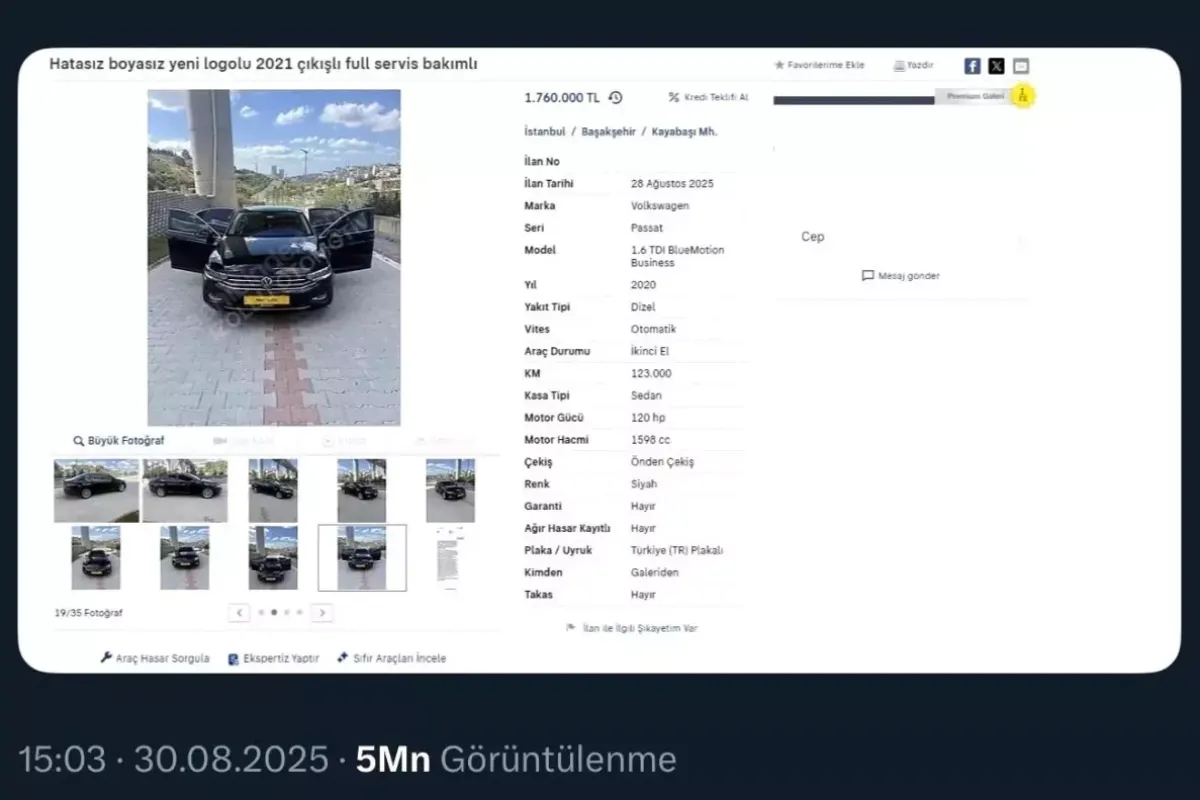The image size is (1200, 800).
Task: Select the last pagination dot
Action: coord(299,612)
